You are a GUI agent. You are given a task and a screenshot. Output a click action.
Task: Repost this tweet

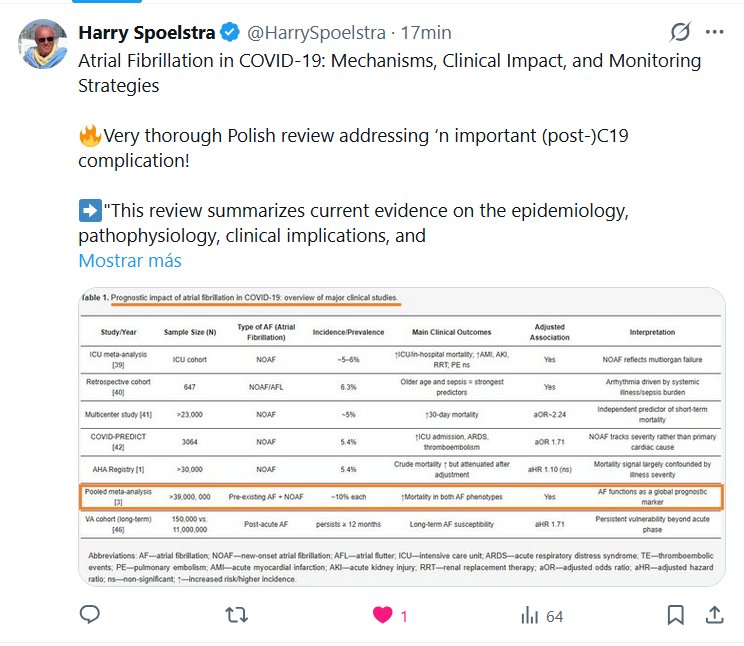coord(237,615)
